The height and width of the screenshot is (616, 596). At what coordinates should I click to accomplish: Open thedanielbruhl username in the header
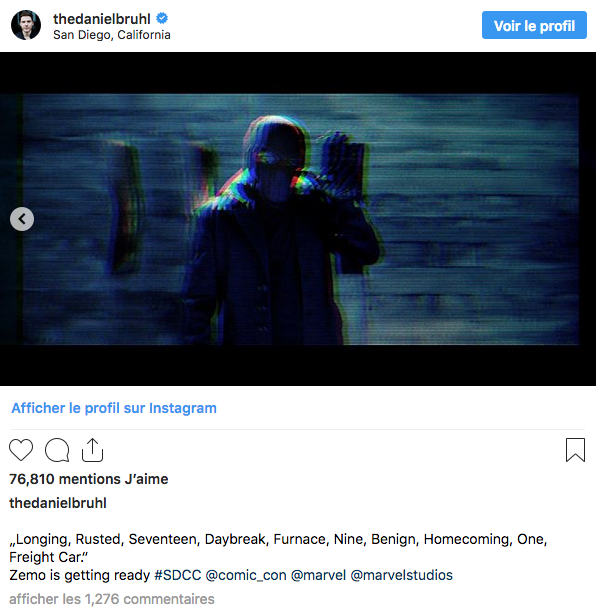(x=102, y=18)
